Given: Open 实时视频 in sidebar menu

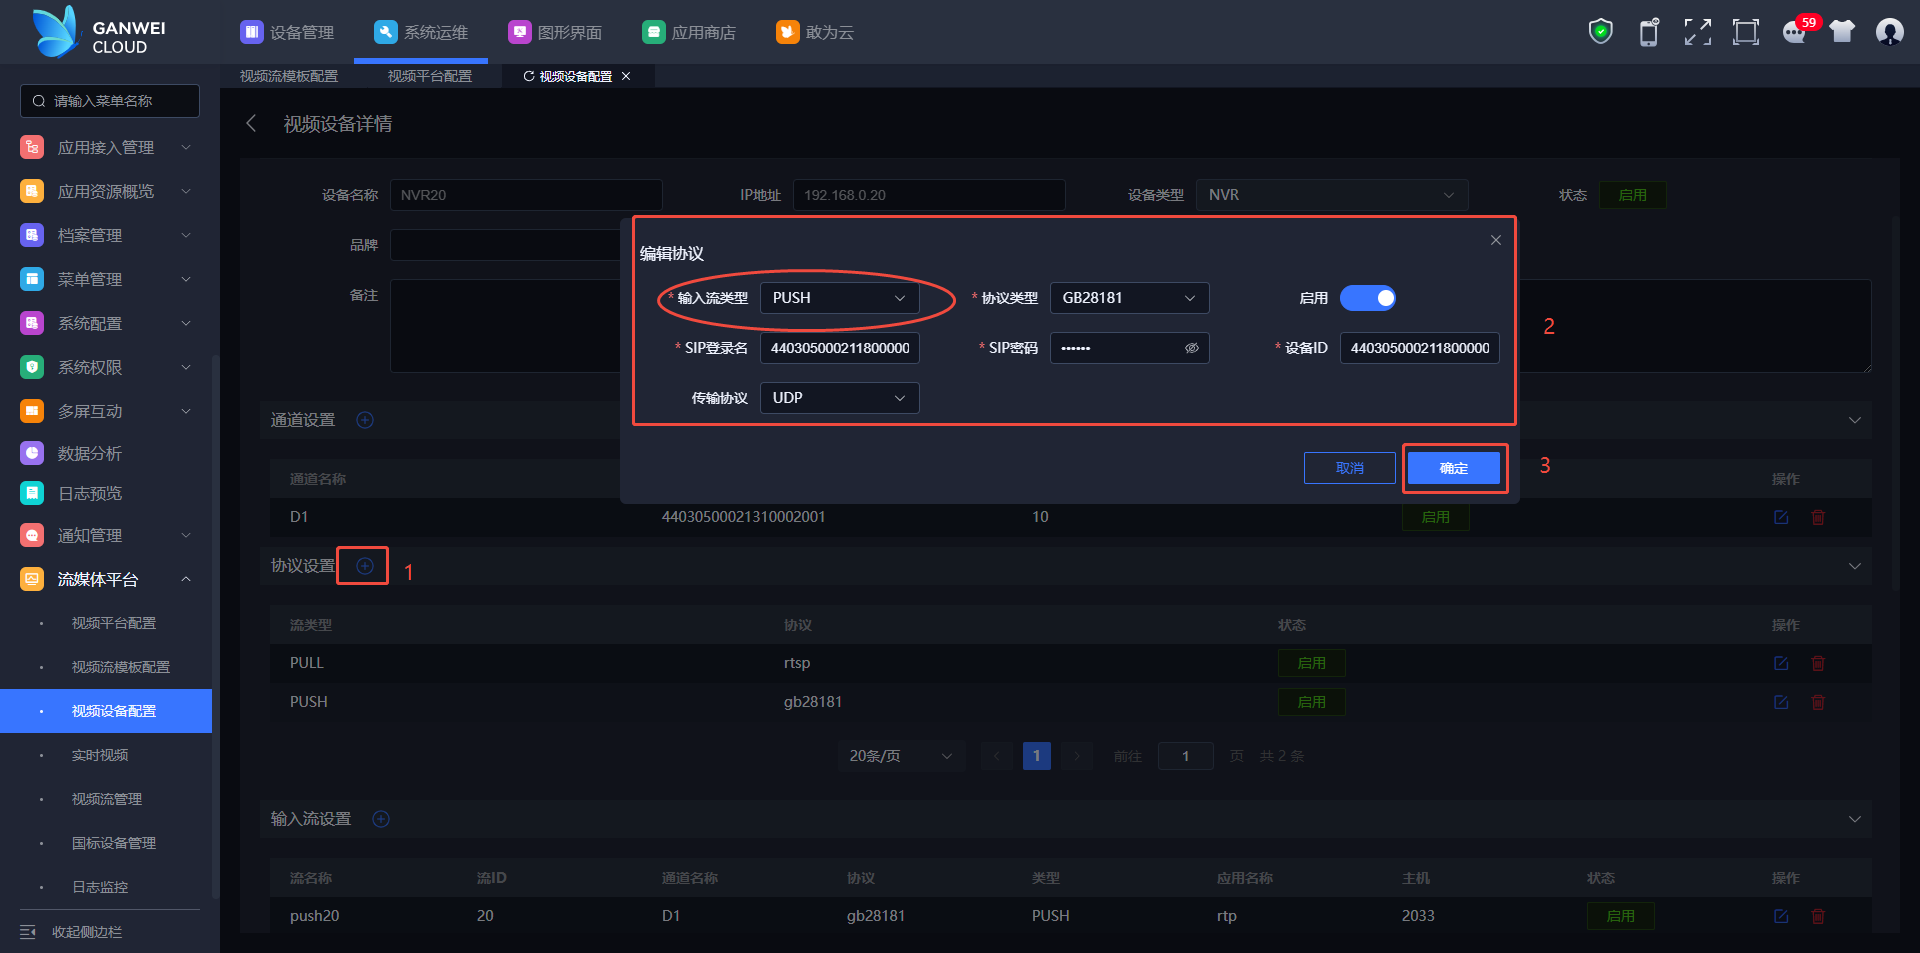Looking at the screenshot, I should coord(100,755).
